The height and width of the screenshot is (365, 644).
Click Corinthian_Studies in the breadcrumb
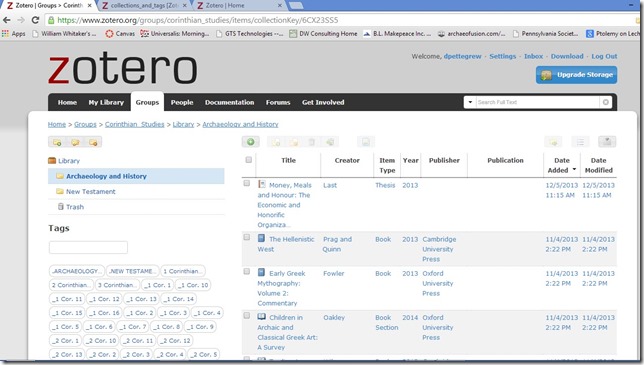[134, 124]
